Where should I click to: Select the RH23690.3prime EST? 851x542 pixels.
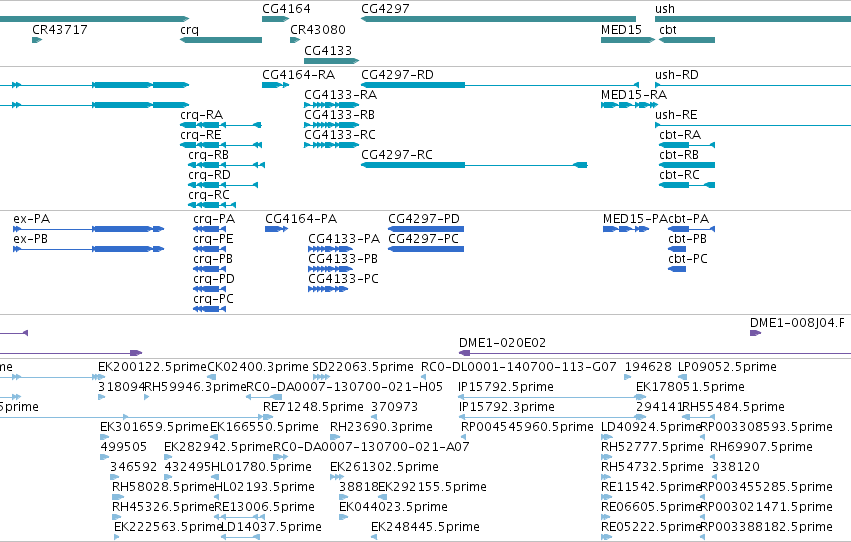point(333,437)
